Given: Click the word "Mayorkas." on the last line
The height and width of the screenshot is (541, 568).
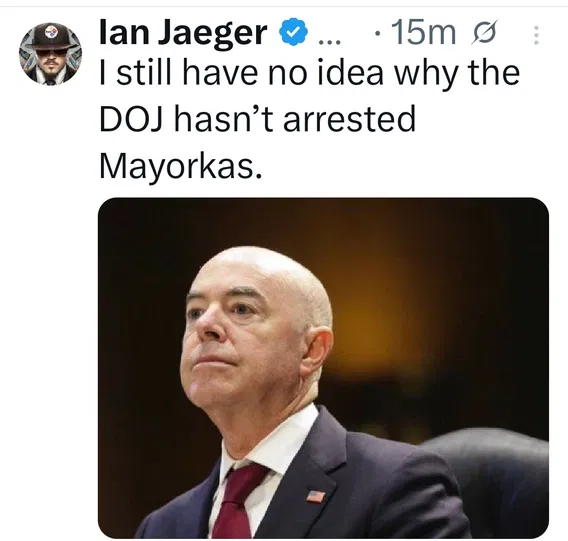Looking at the screenshot, I should tap(180, 168).
